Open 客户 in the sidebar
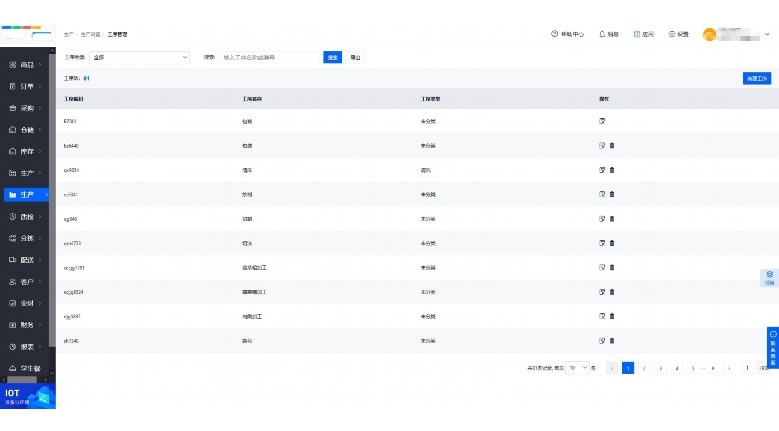 point(26,282)
